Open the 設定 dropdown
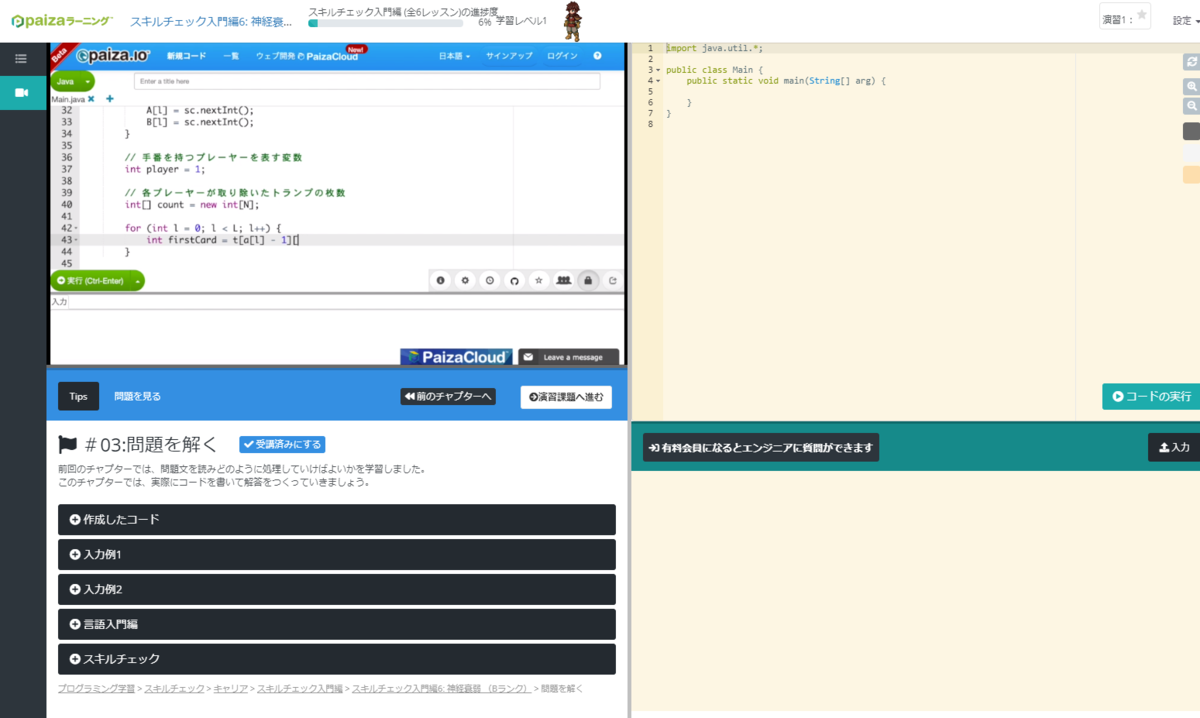 (1185, 20)
